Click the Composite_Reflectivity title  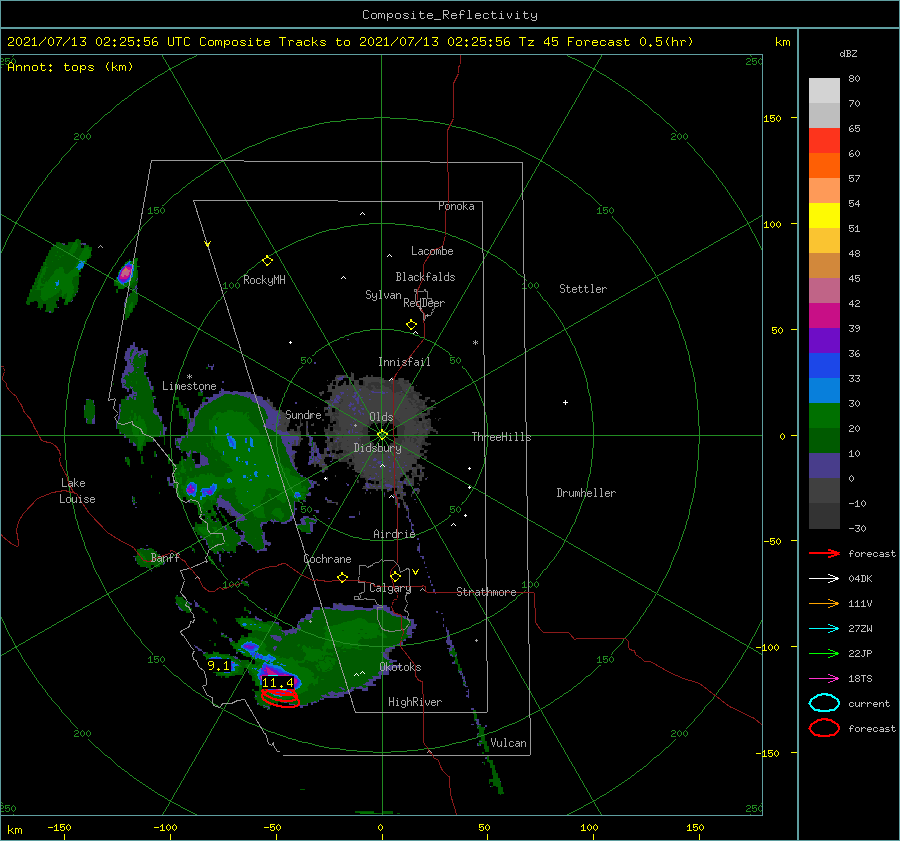point(450,15)
